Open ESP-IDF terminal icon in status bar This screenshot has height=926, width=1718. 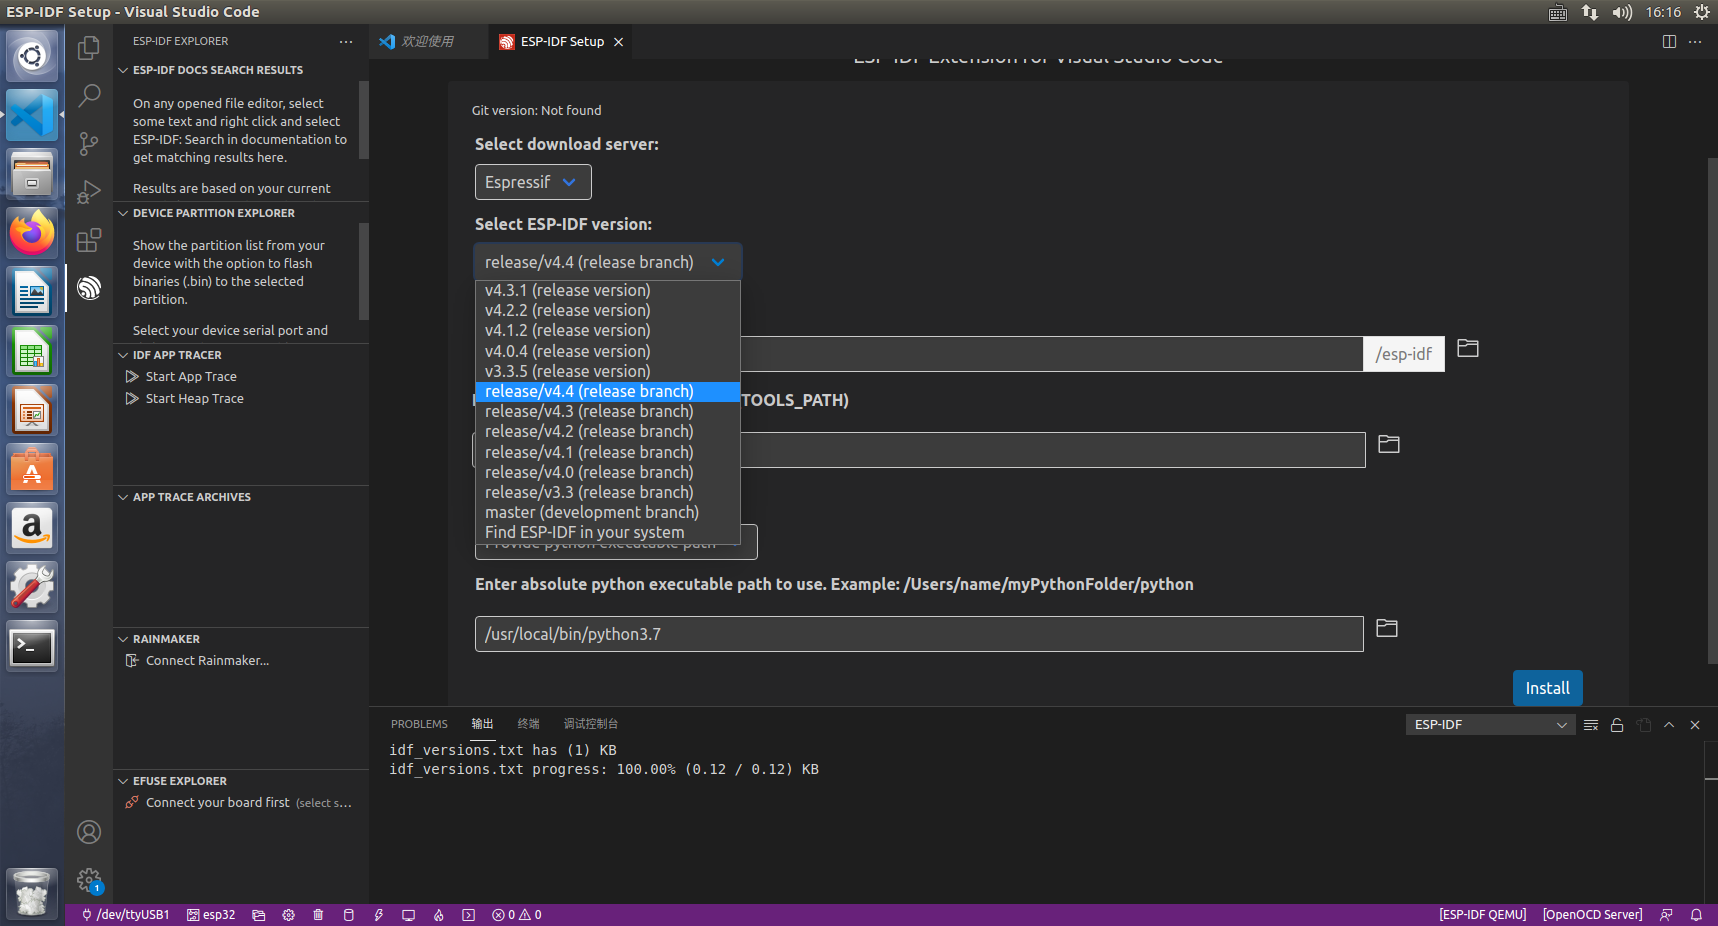(468, 915)
